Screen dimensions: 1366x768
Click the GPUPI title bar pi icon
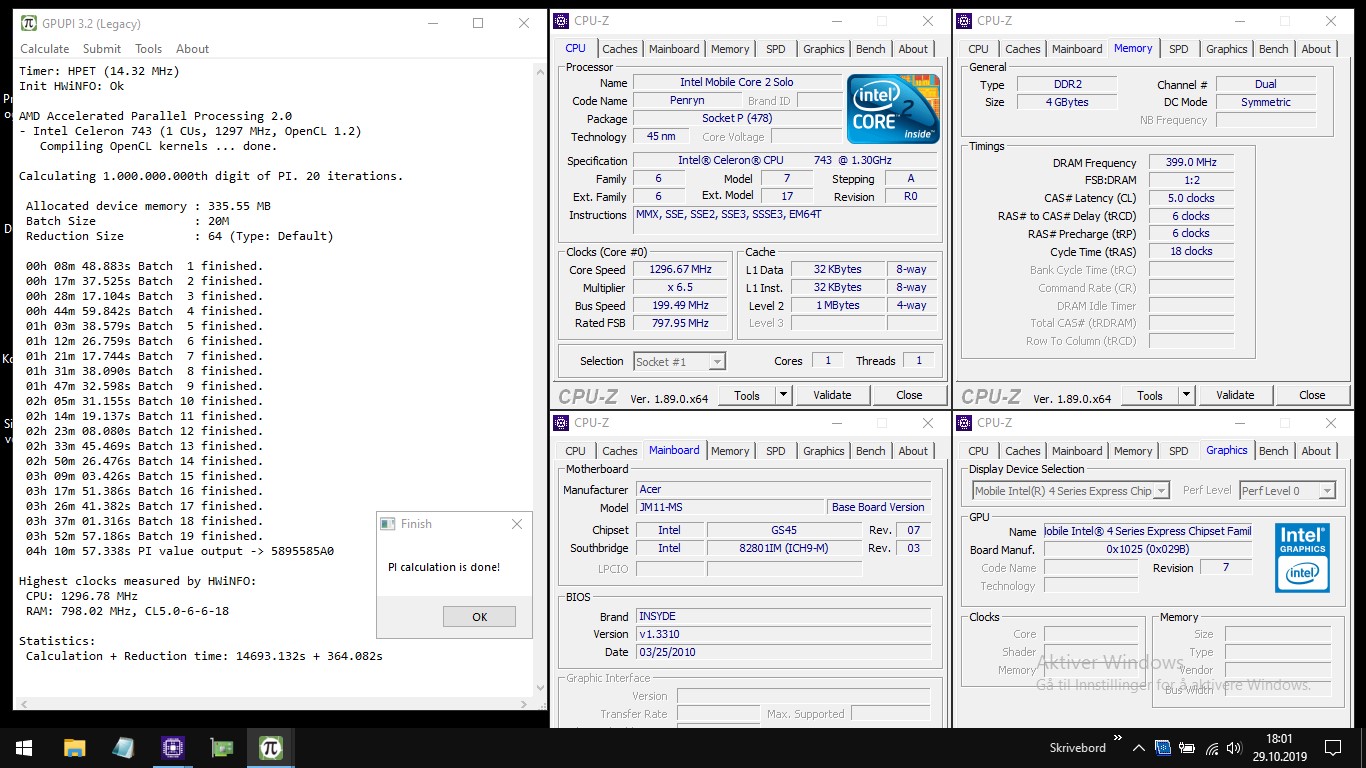28,23
